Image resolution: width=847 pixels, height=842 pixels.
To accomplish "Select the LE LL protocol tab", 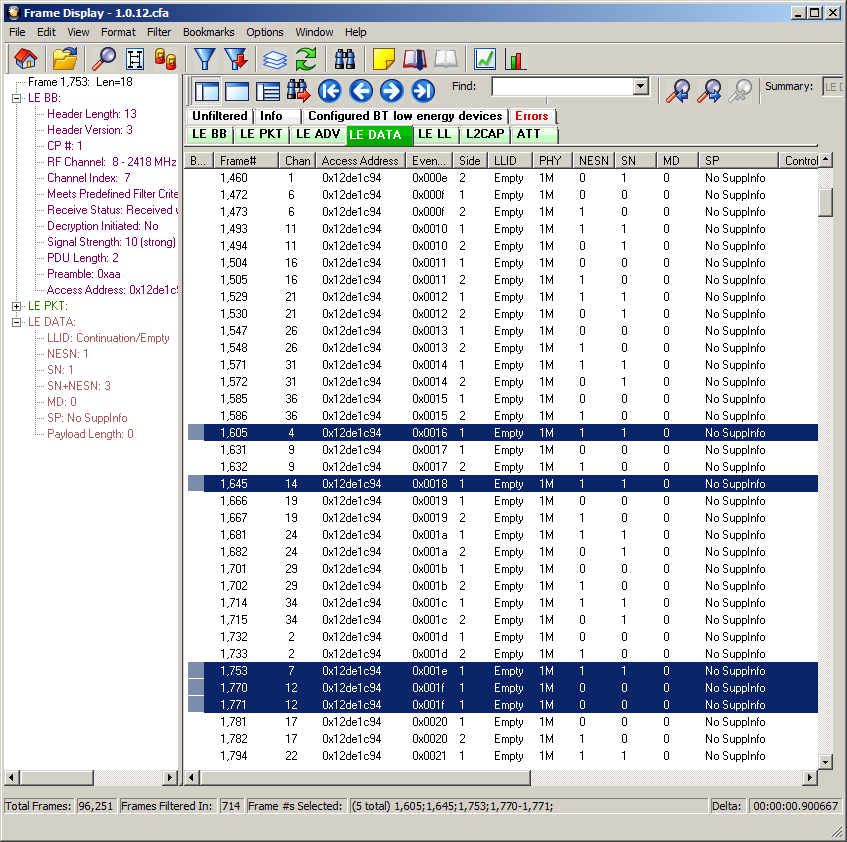I will (x=435, y=134).
